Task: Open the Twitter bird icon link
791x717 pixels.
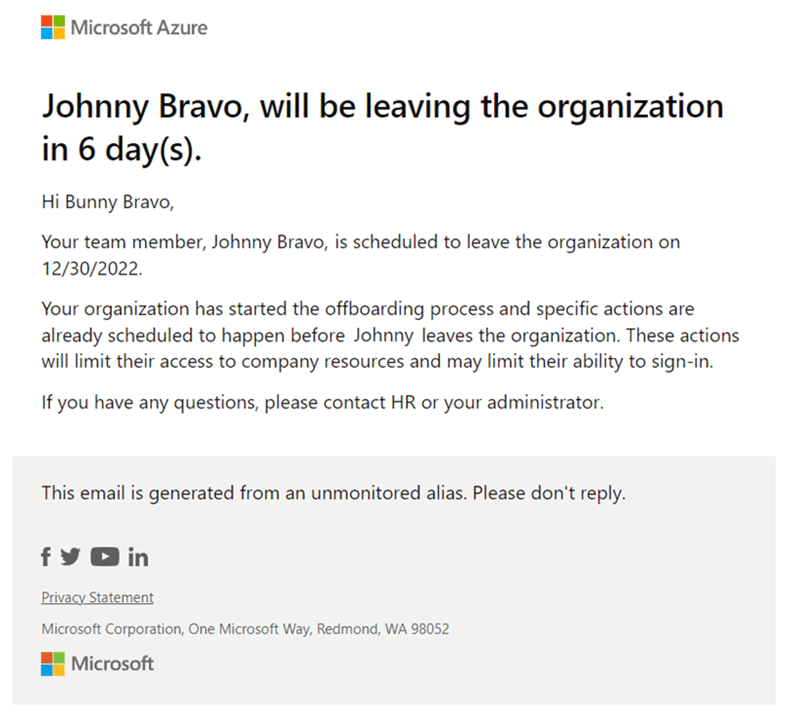Action: point(69,558)
